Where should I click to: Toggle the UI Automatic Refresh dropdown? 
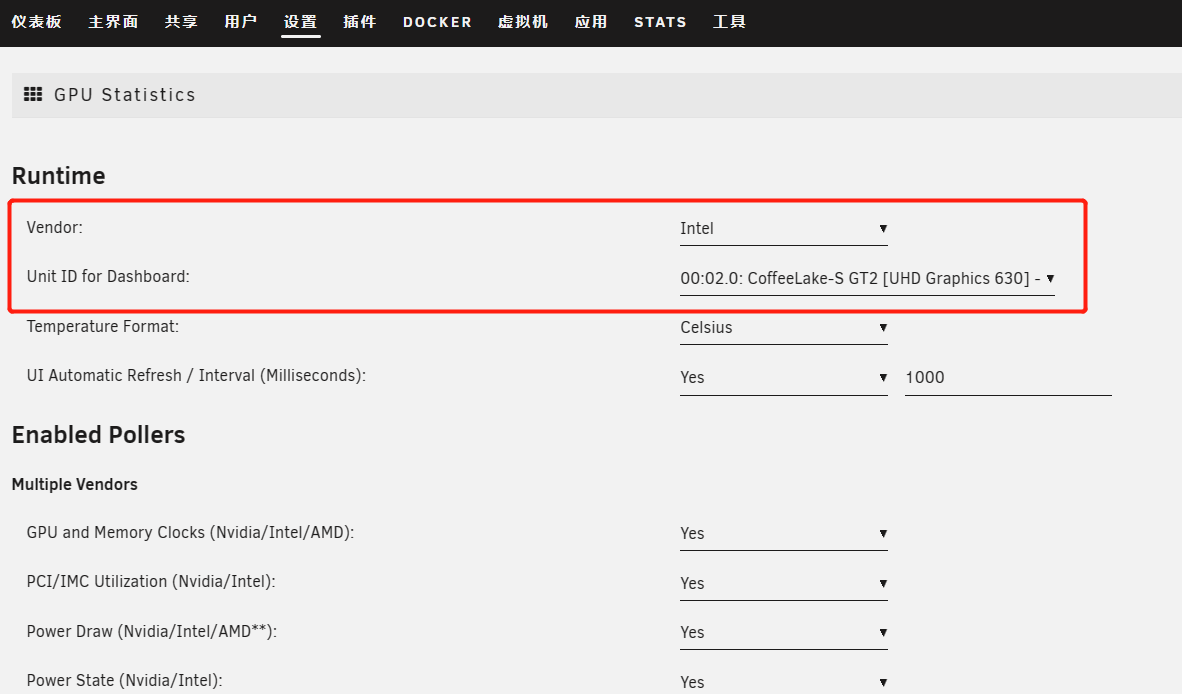click(x=783, y=378)
